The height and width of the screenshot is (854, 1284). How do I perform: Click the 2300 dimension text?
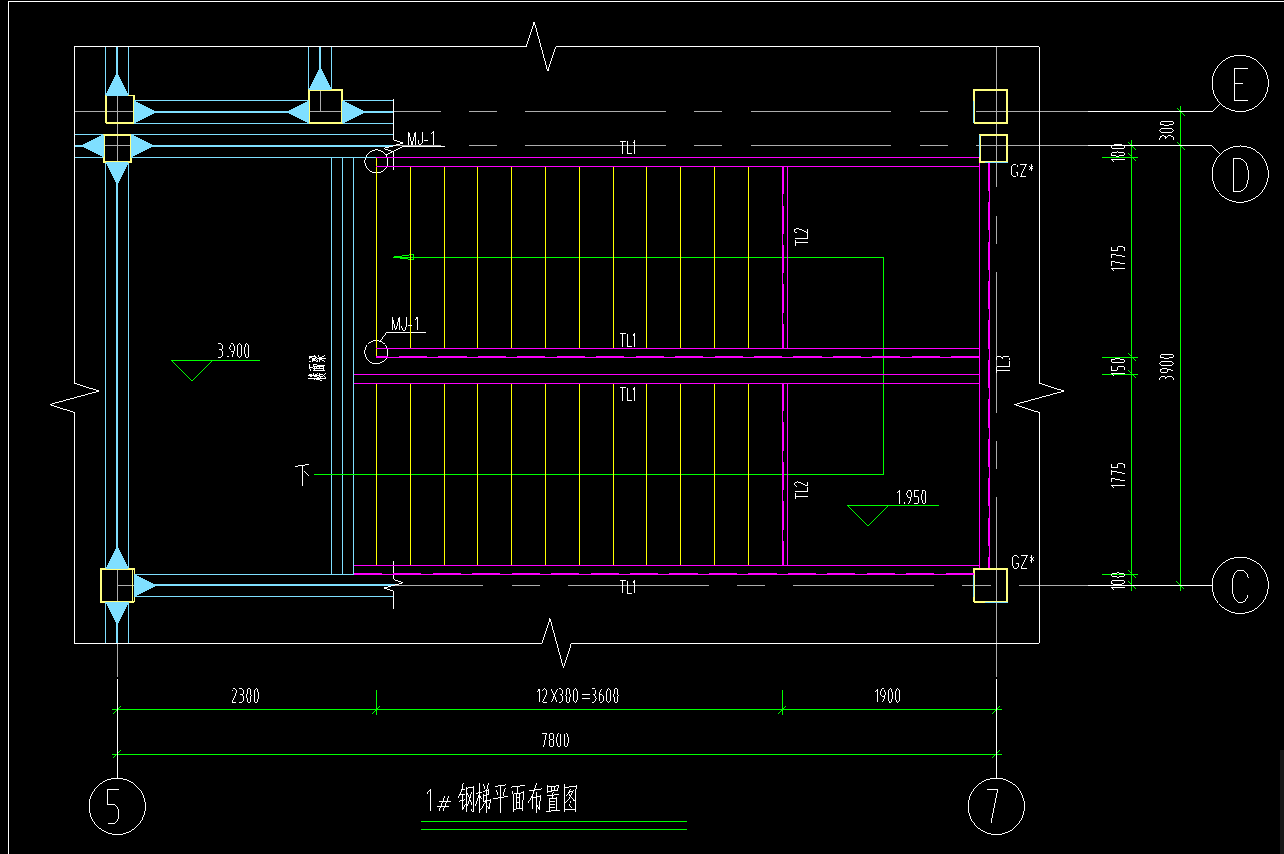245,696
